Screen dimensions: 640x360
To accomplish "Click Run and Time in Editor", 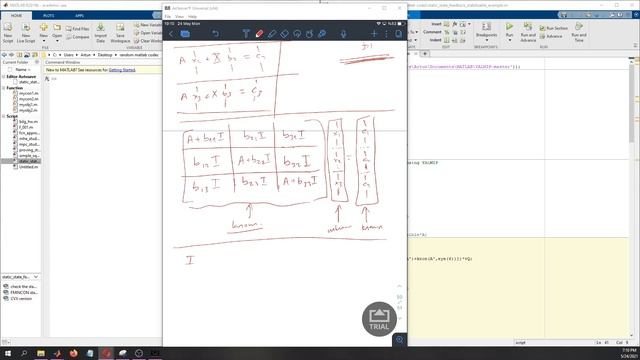I will tap(579, 33).
